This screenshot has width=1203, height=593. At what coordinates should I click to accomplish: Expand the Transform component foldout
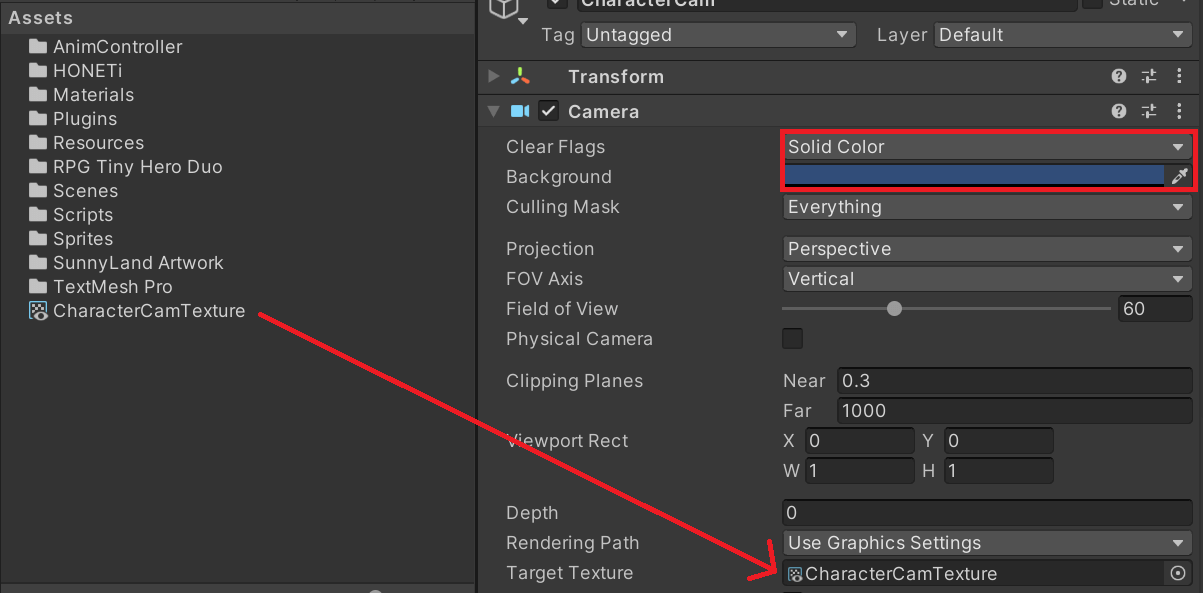tap(493, 77)
